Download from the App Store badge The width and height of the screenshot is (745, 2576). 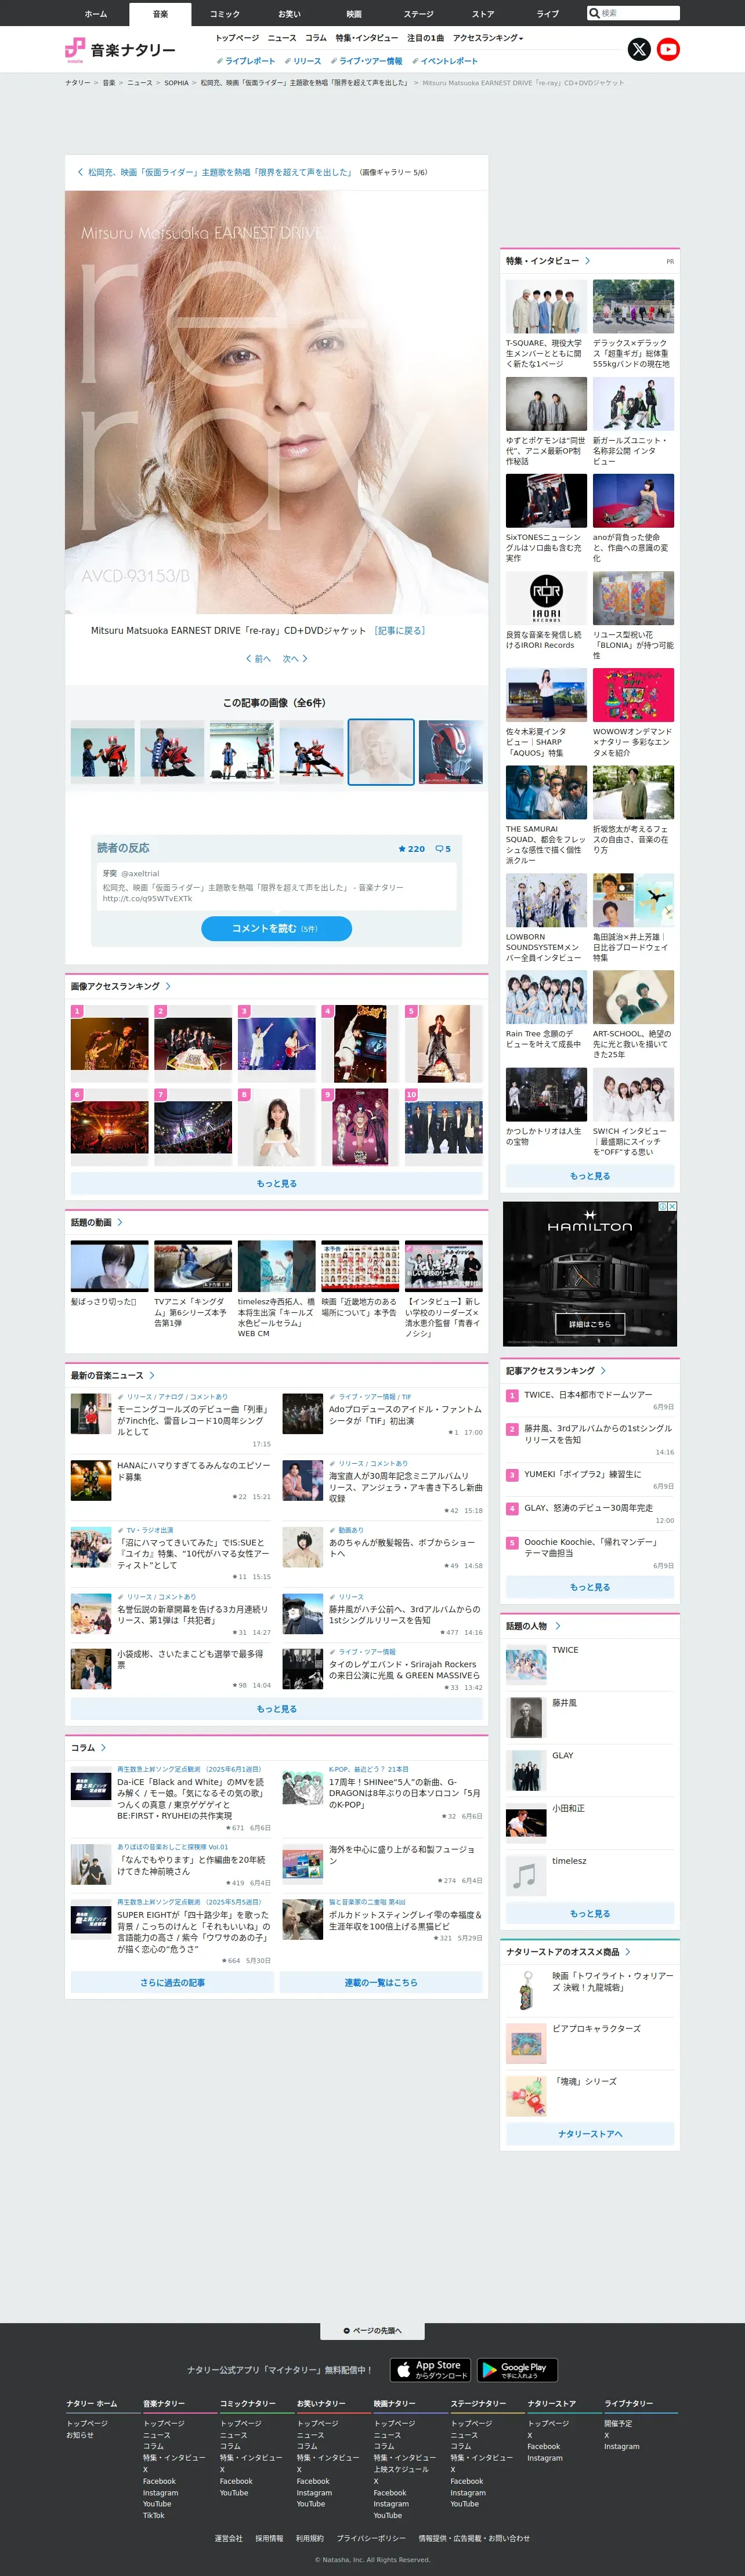(430, 2369)
